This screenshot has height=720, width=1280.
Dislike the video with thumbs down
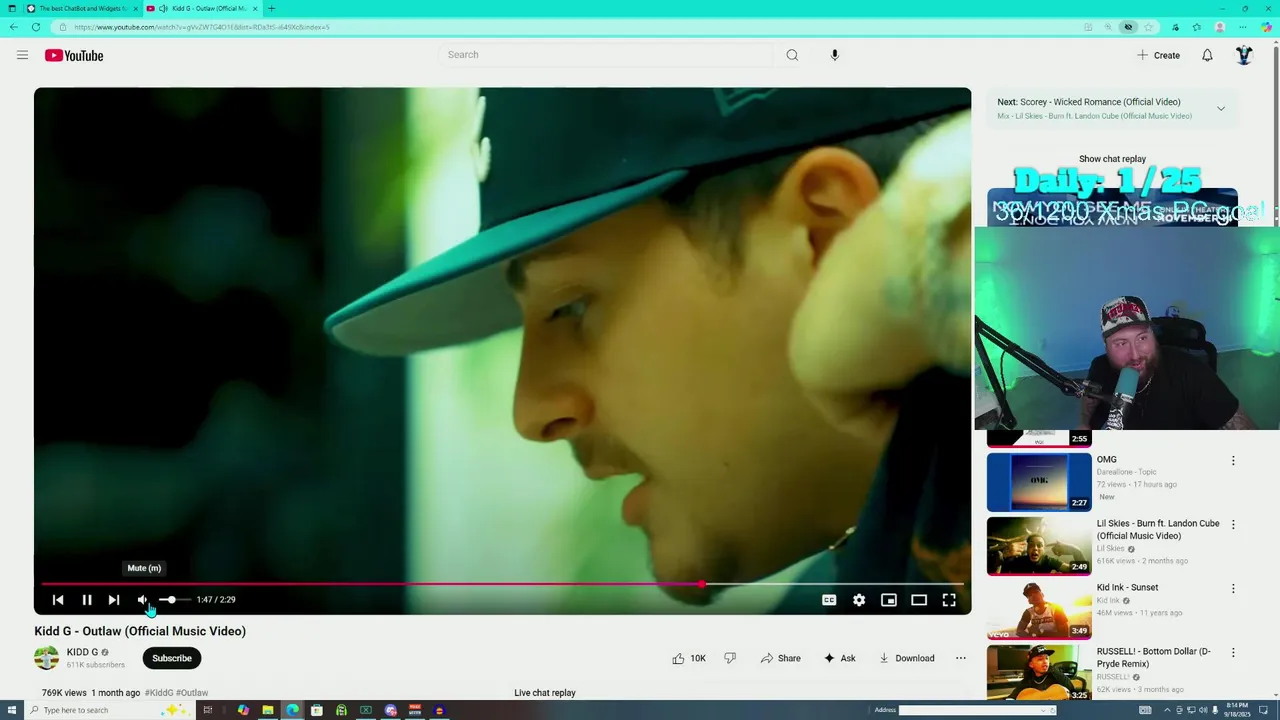pos(730,658)
